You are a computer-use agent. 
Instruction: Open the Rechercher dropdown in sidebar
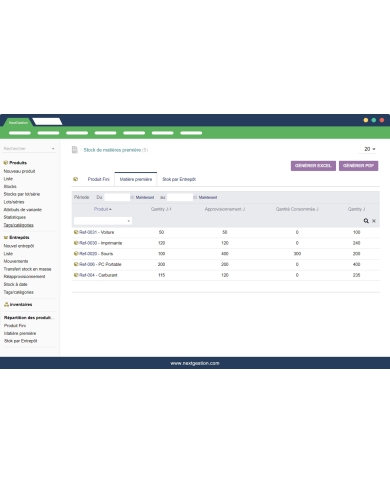[29, 148]
